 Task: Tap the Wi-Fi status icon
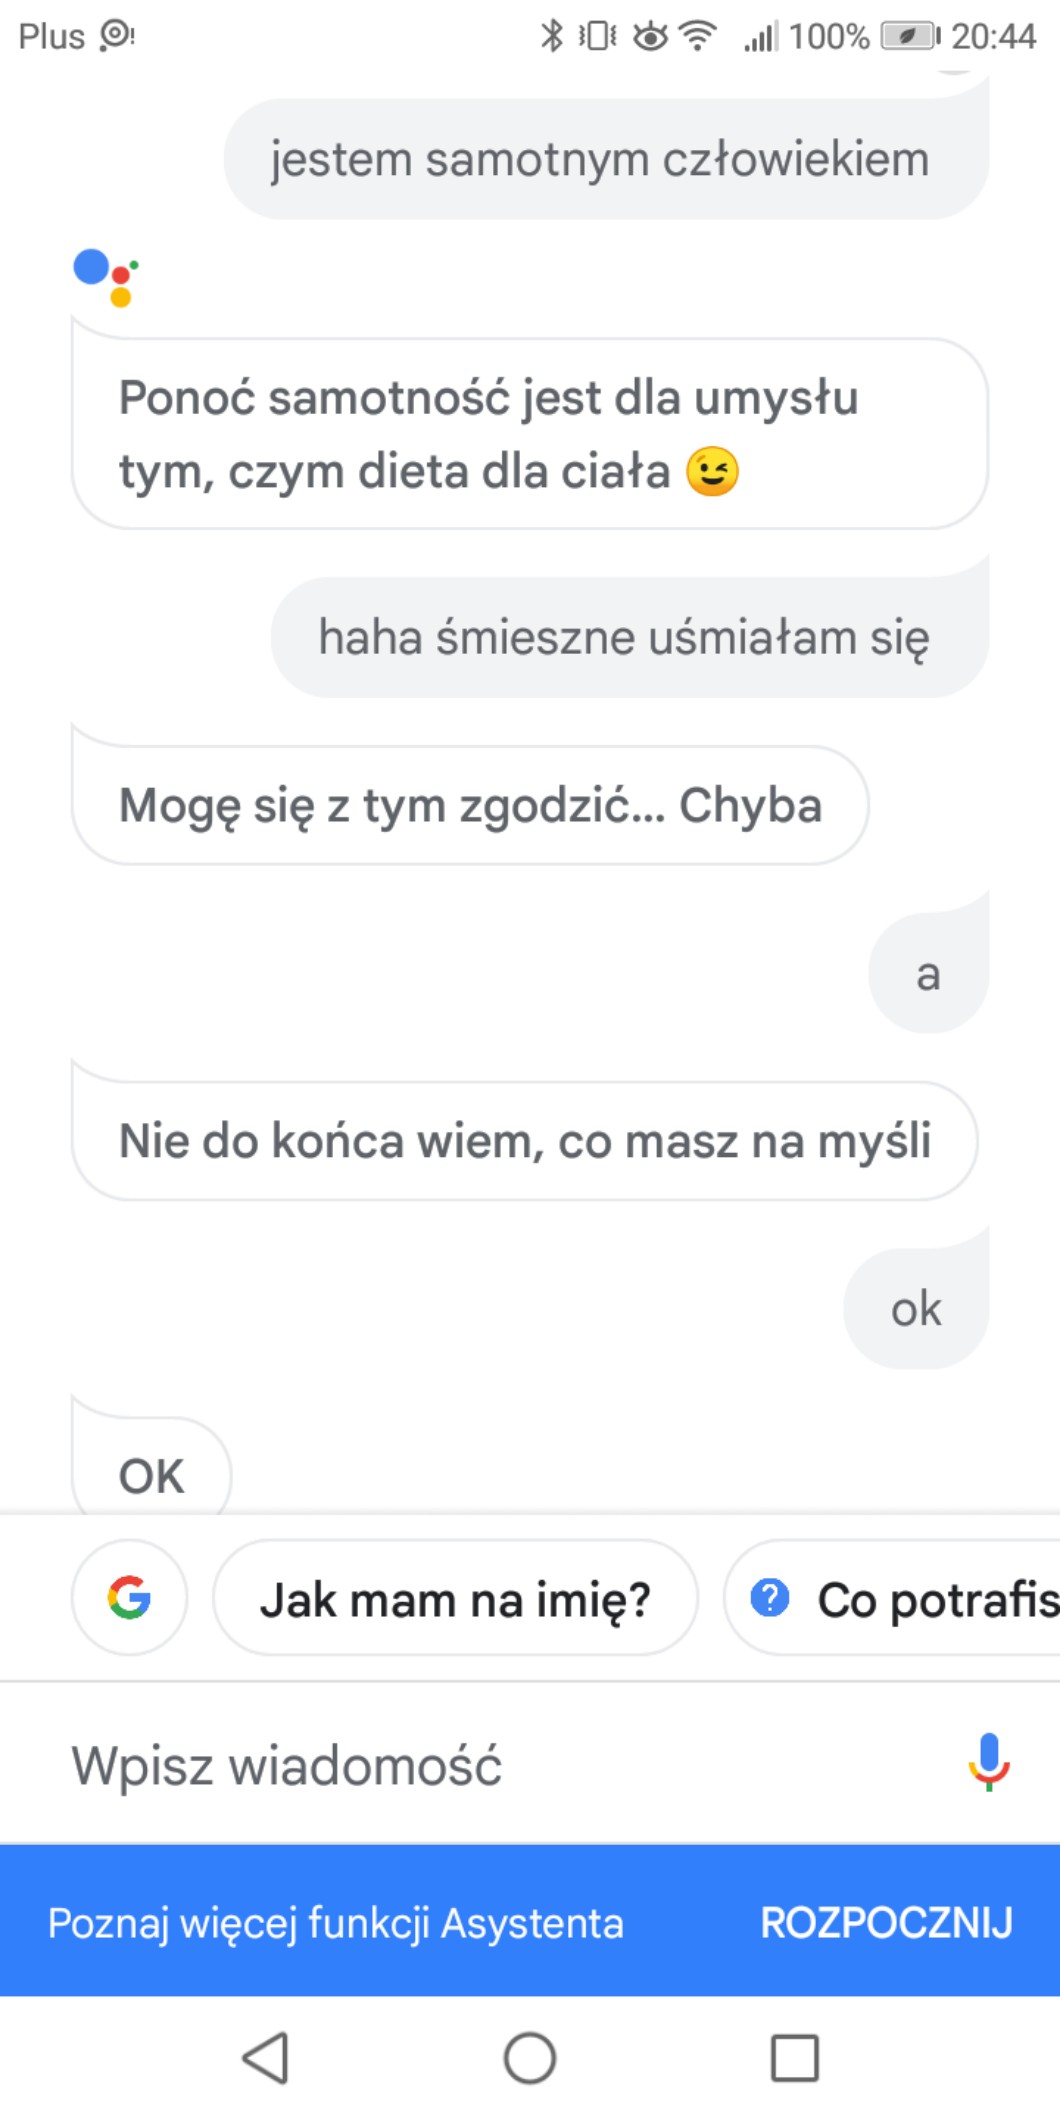(698, 36)
